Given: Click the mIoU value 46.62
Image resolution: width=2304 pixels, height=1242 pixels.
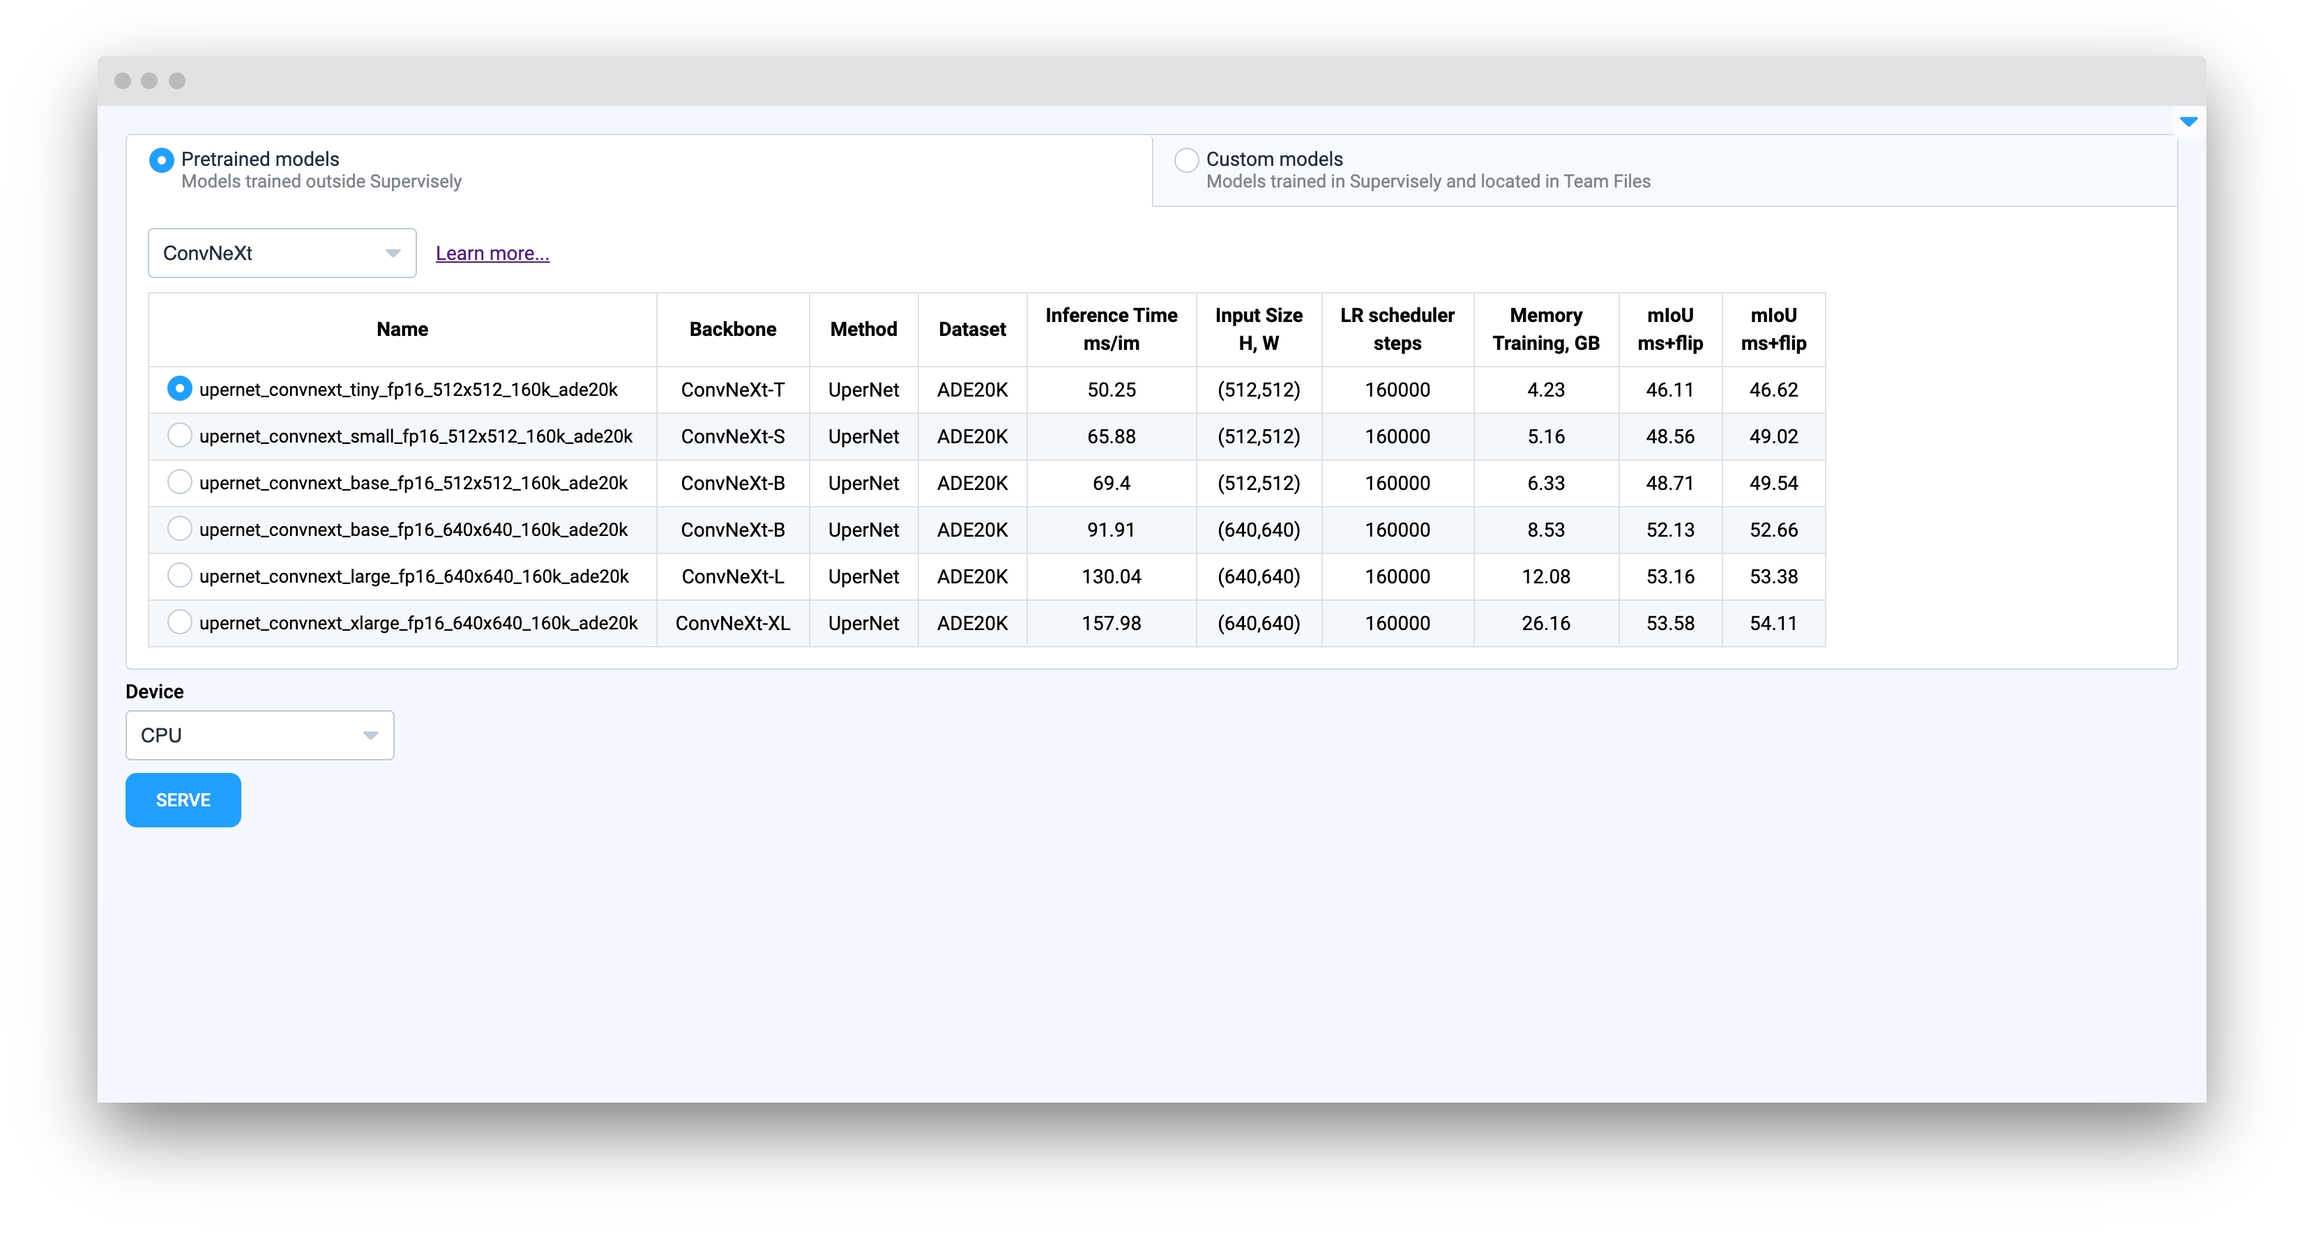Looking at the screenshot, I should pos(1774,390).
